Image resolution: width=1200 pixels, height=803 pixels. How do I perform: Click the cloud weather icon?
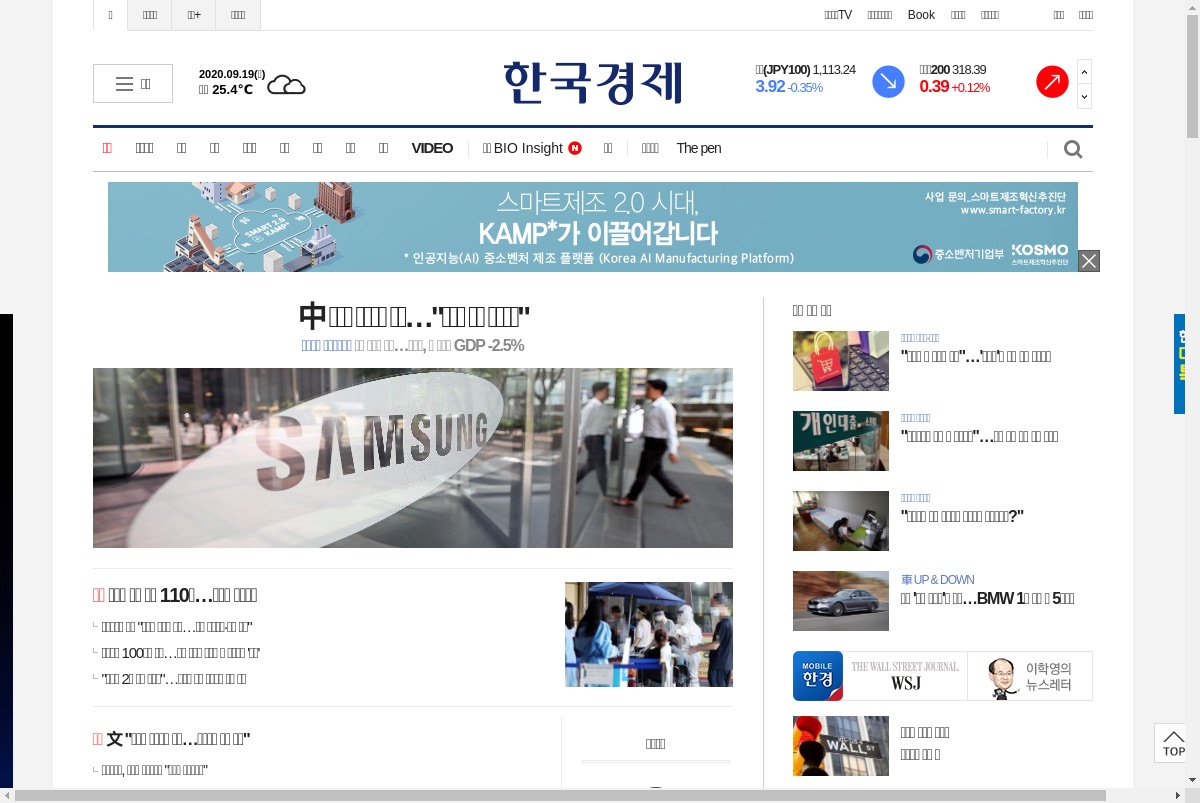coord(286,85)
